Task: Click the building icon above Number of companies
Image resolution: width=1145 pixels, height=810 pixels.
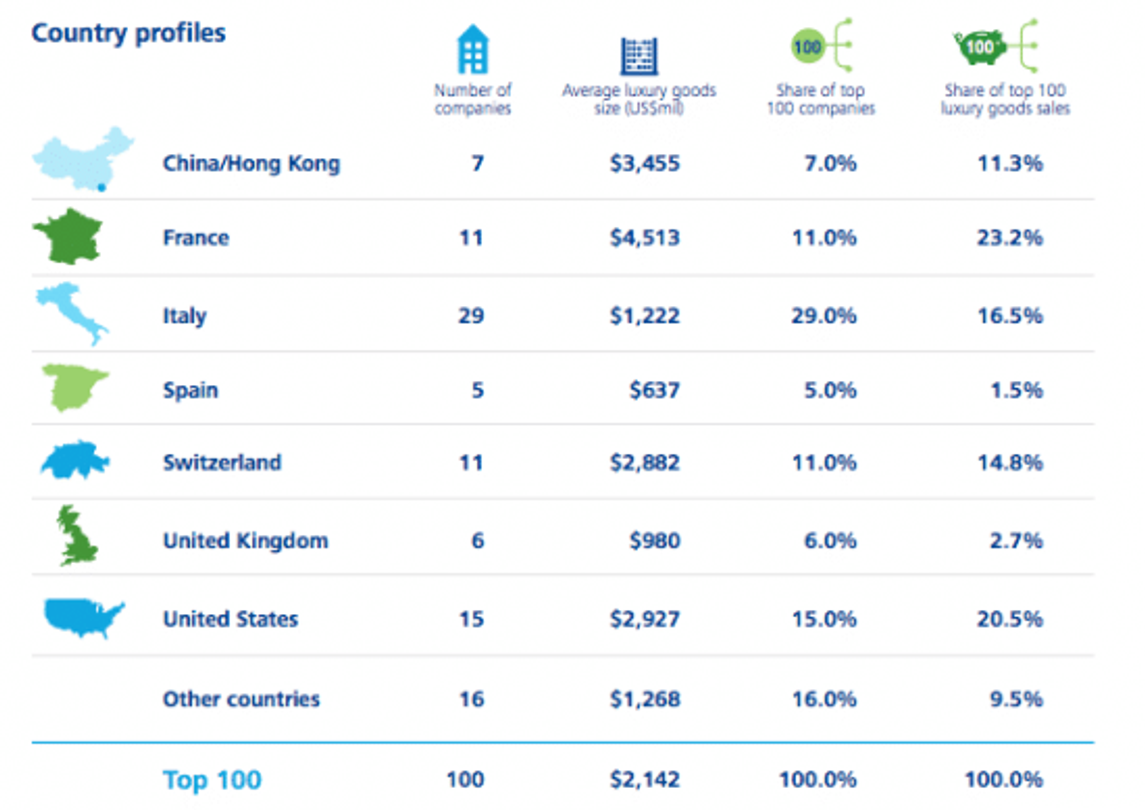Action: click(472, 49)
